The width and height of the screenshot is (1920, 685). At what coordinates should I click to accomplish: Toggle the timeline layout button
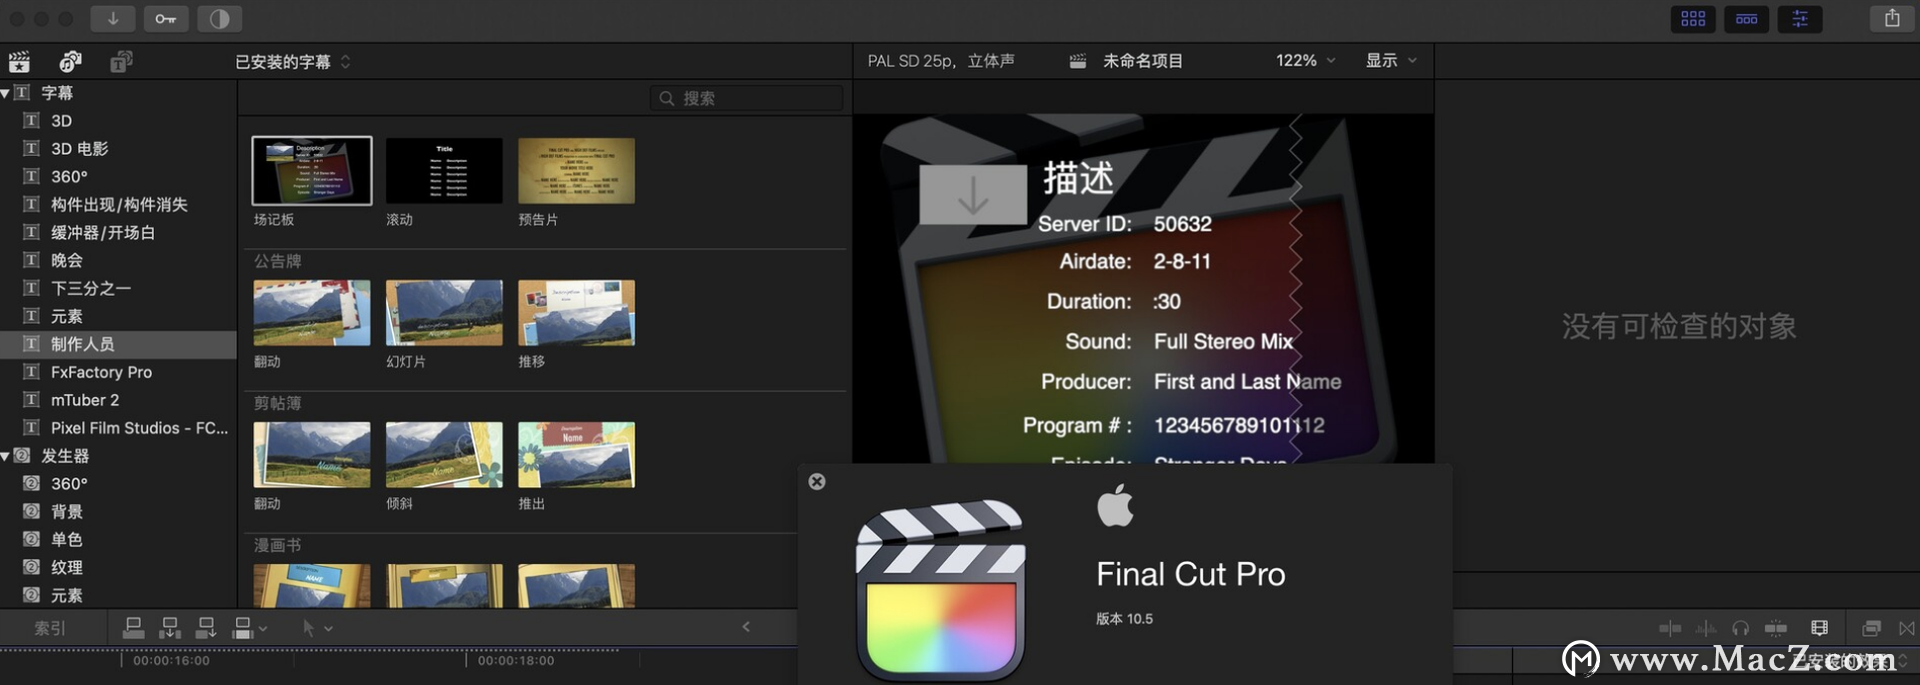pyautogui.click(x=1747, y=18)
